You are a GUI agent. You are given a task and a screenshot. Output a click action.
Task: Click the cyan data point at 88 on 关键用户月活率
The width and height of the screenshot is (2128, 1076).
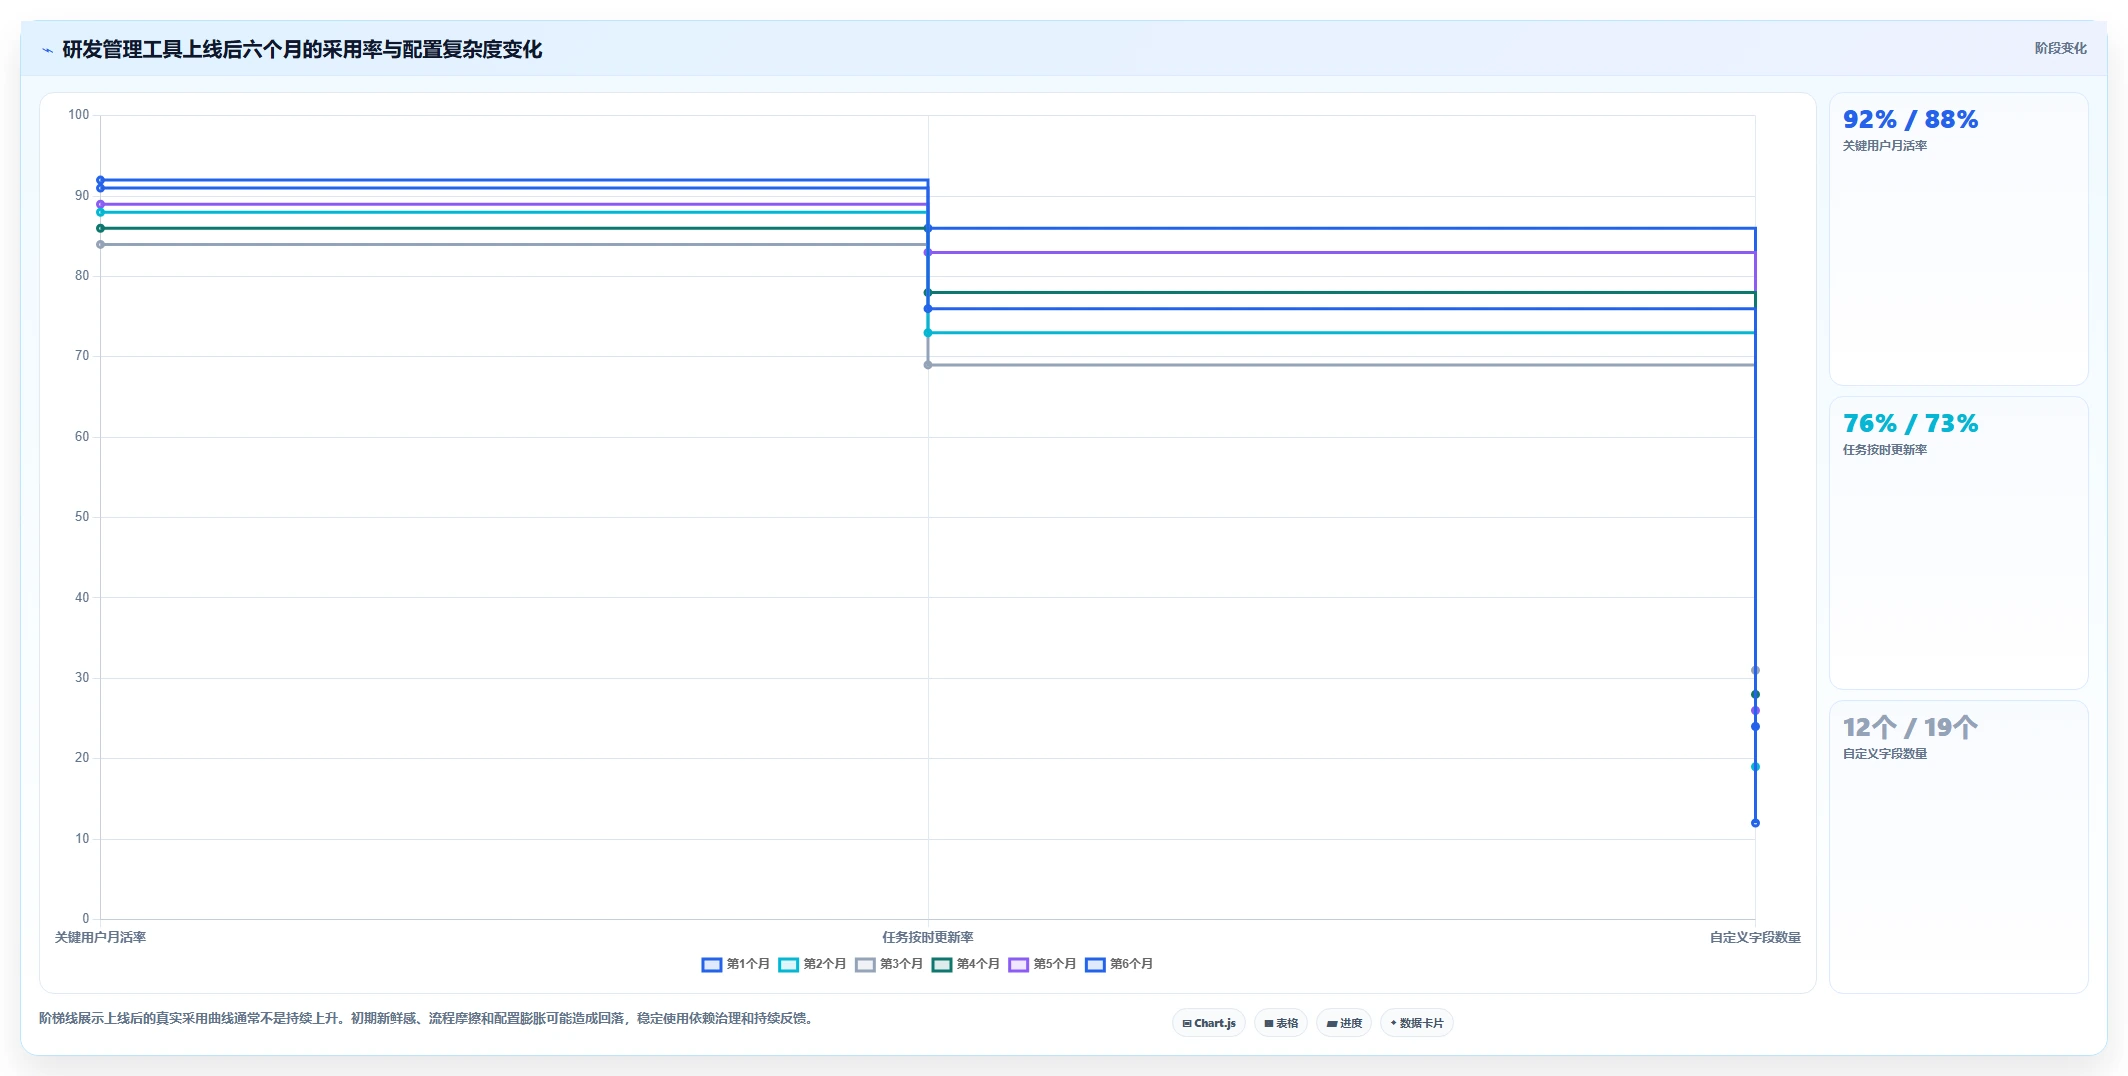click(x=100, y=212)
